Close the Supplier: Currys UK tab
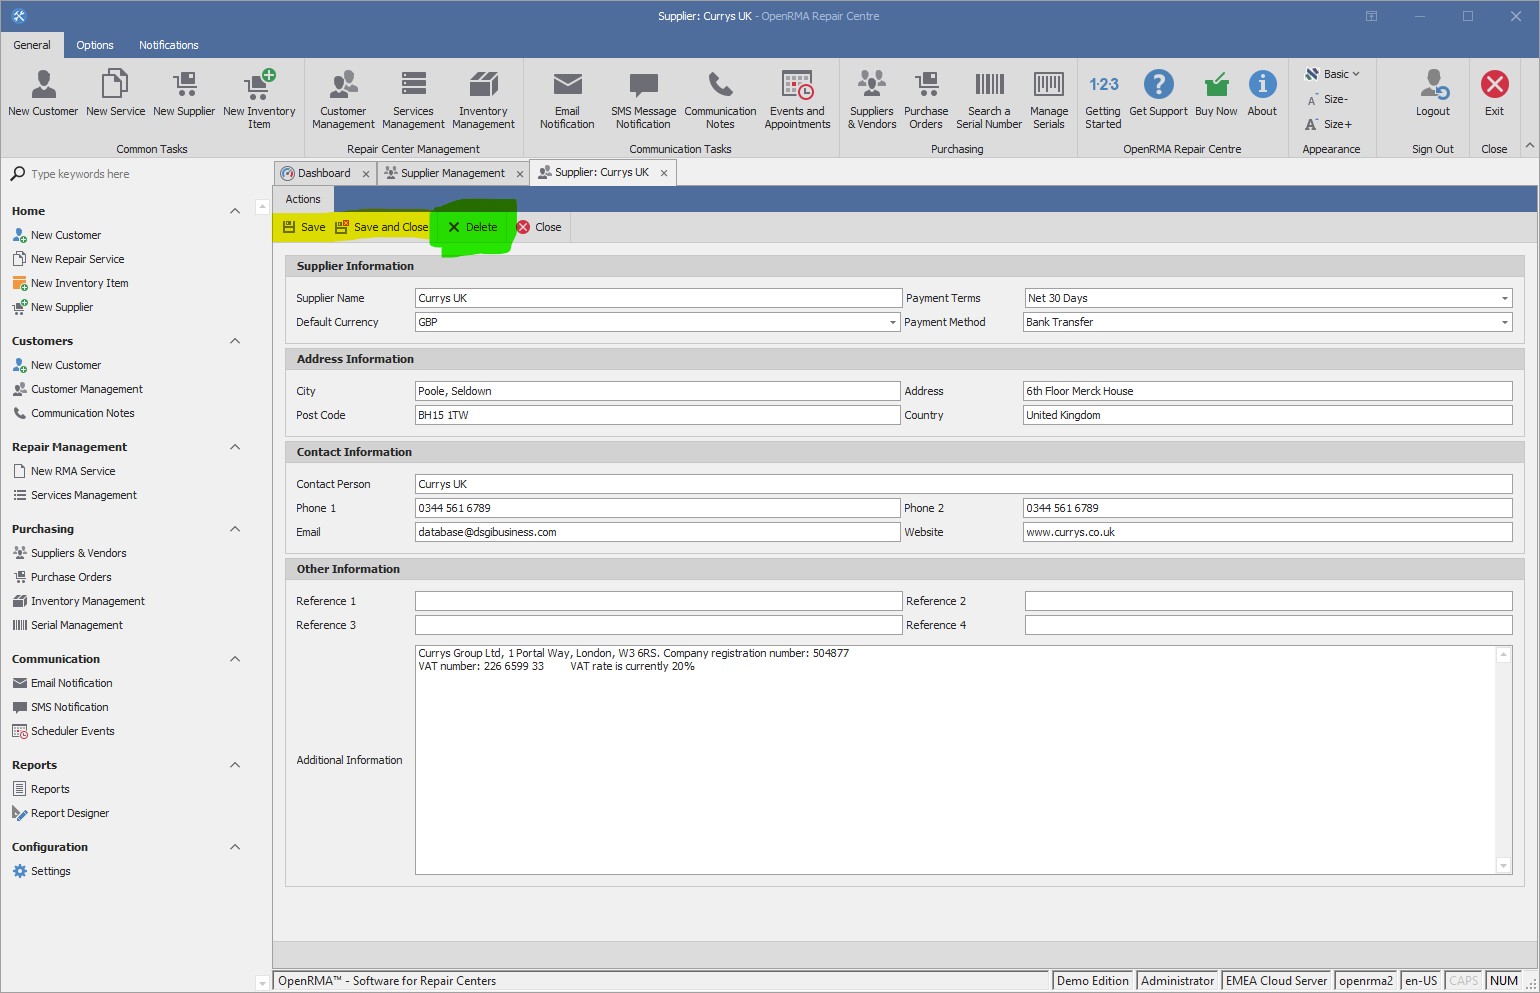 [x=664, y=173]
